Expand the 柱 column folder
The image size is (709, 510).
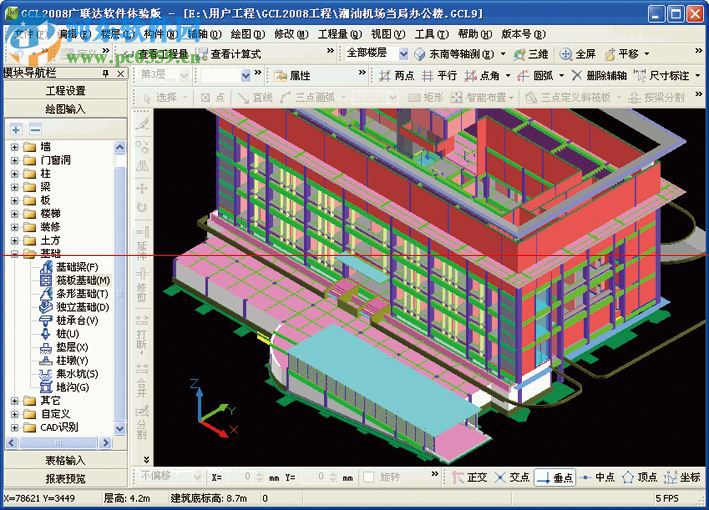14,174
